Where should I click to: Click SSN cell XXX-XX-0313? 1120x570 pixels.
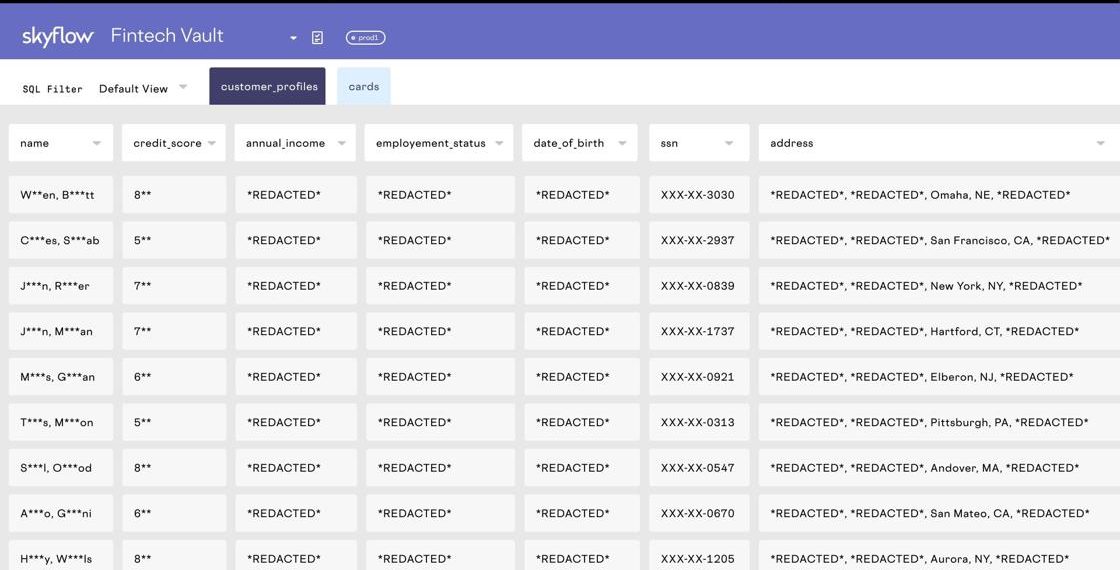click(x=699, y=422)
